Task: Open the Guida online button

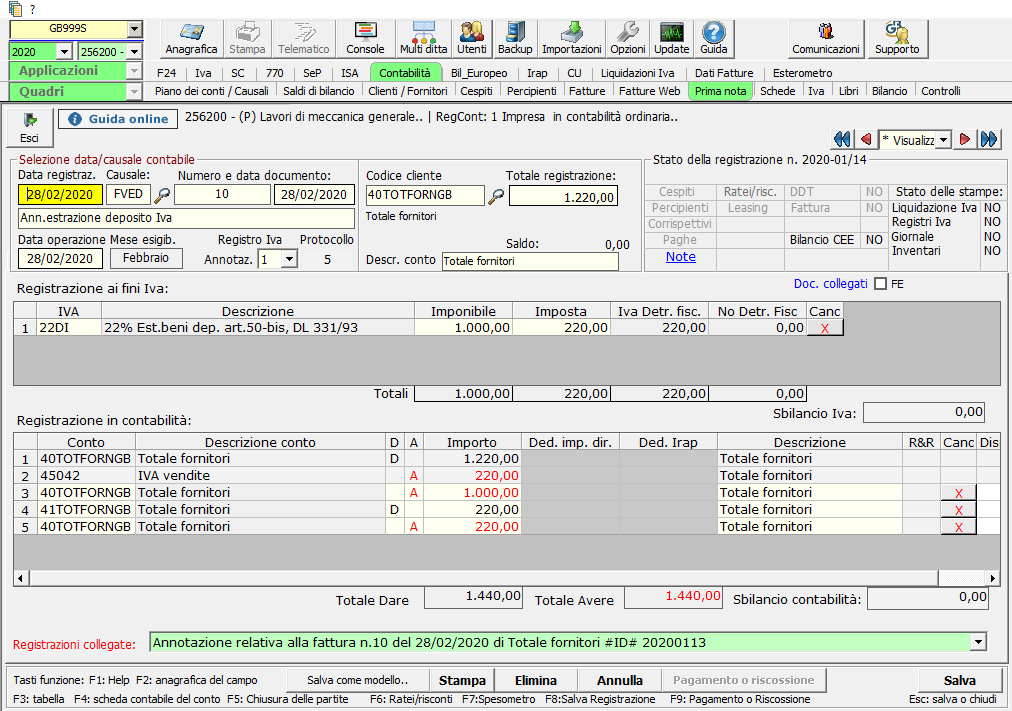Action: 118,119
